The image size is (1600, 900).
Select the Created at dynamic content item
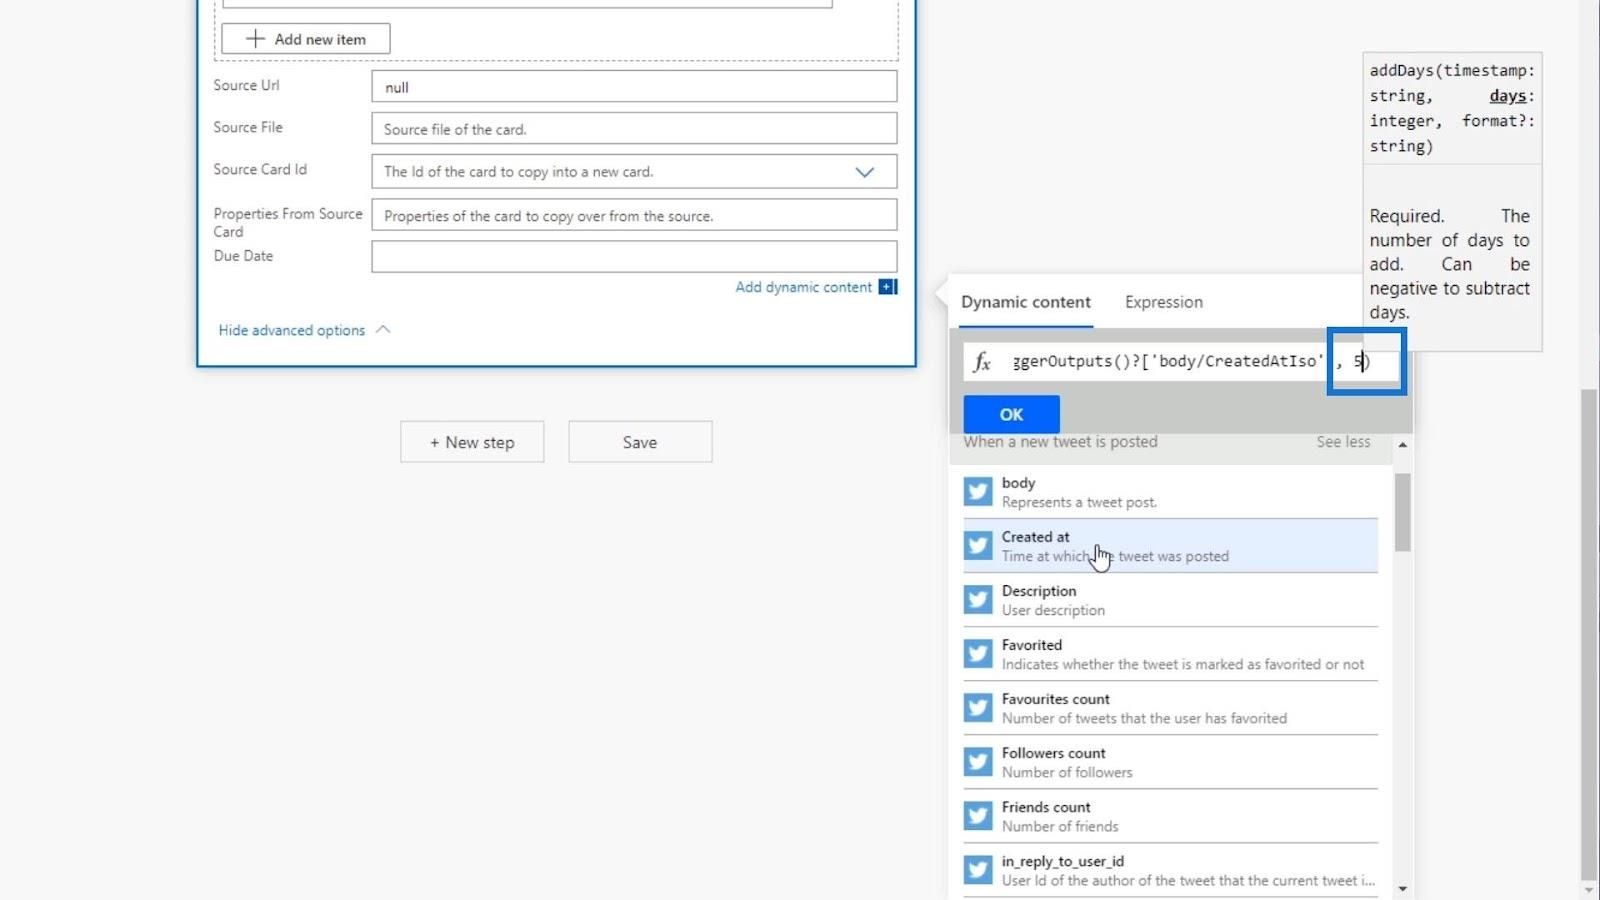(1170, 546)
